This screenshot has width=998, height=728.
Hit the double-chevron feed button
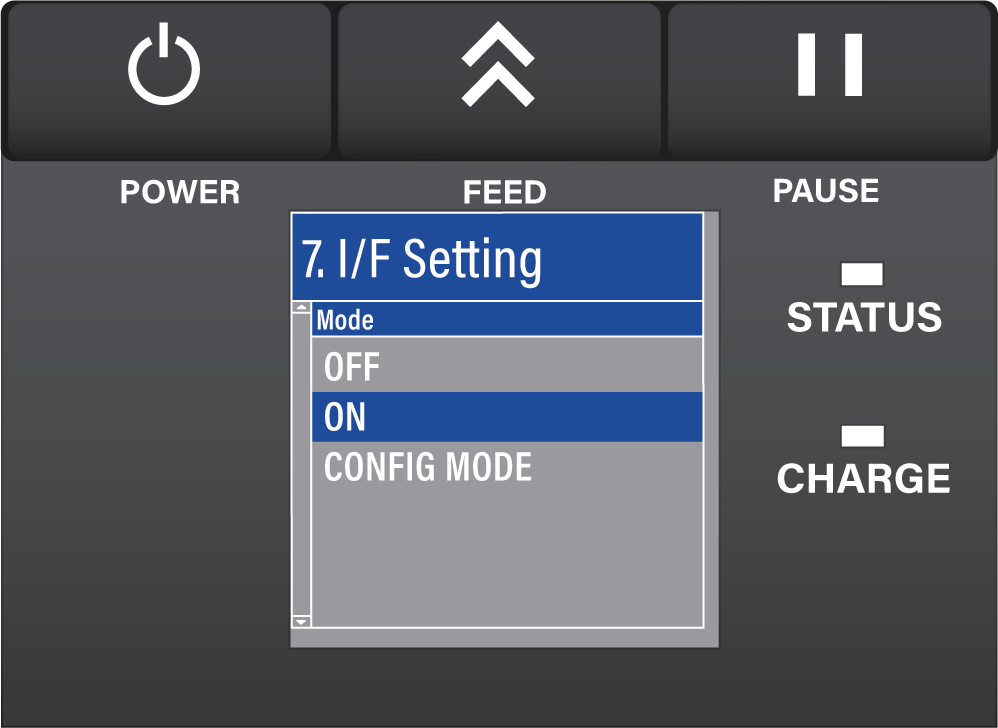(x=499, y=81)
